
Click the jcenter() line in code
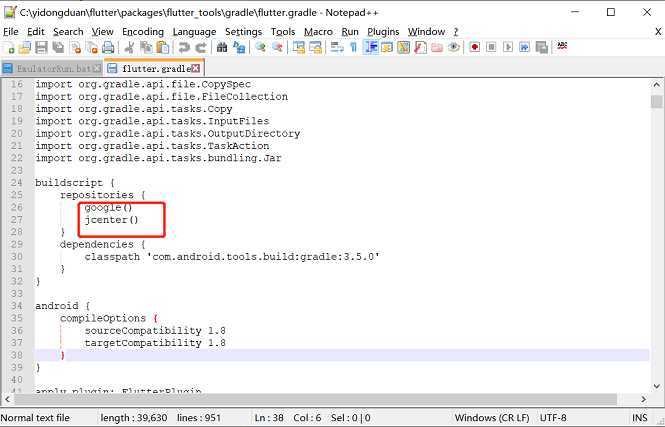[x=112, y=220]
